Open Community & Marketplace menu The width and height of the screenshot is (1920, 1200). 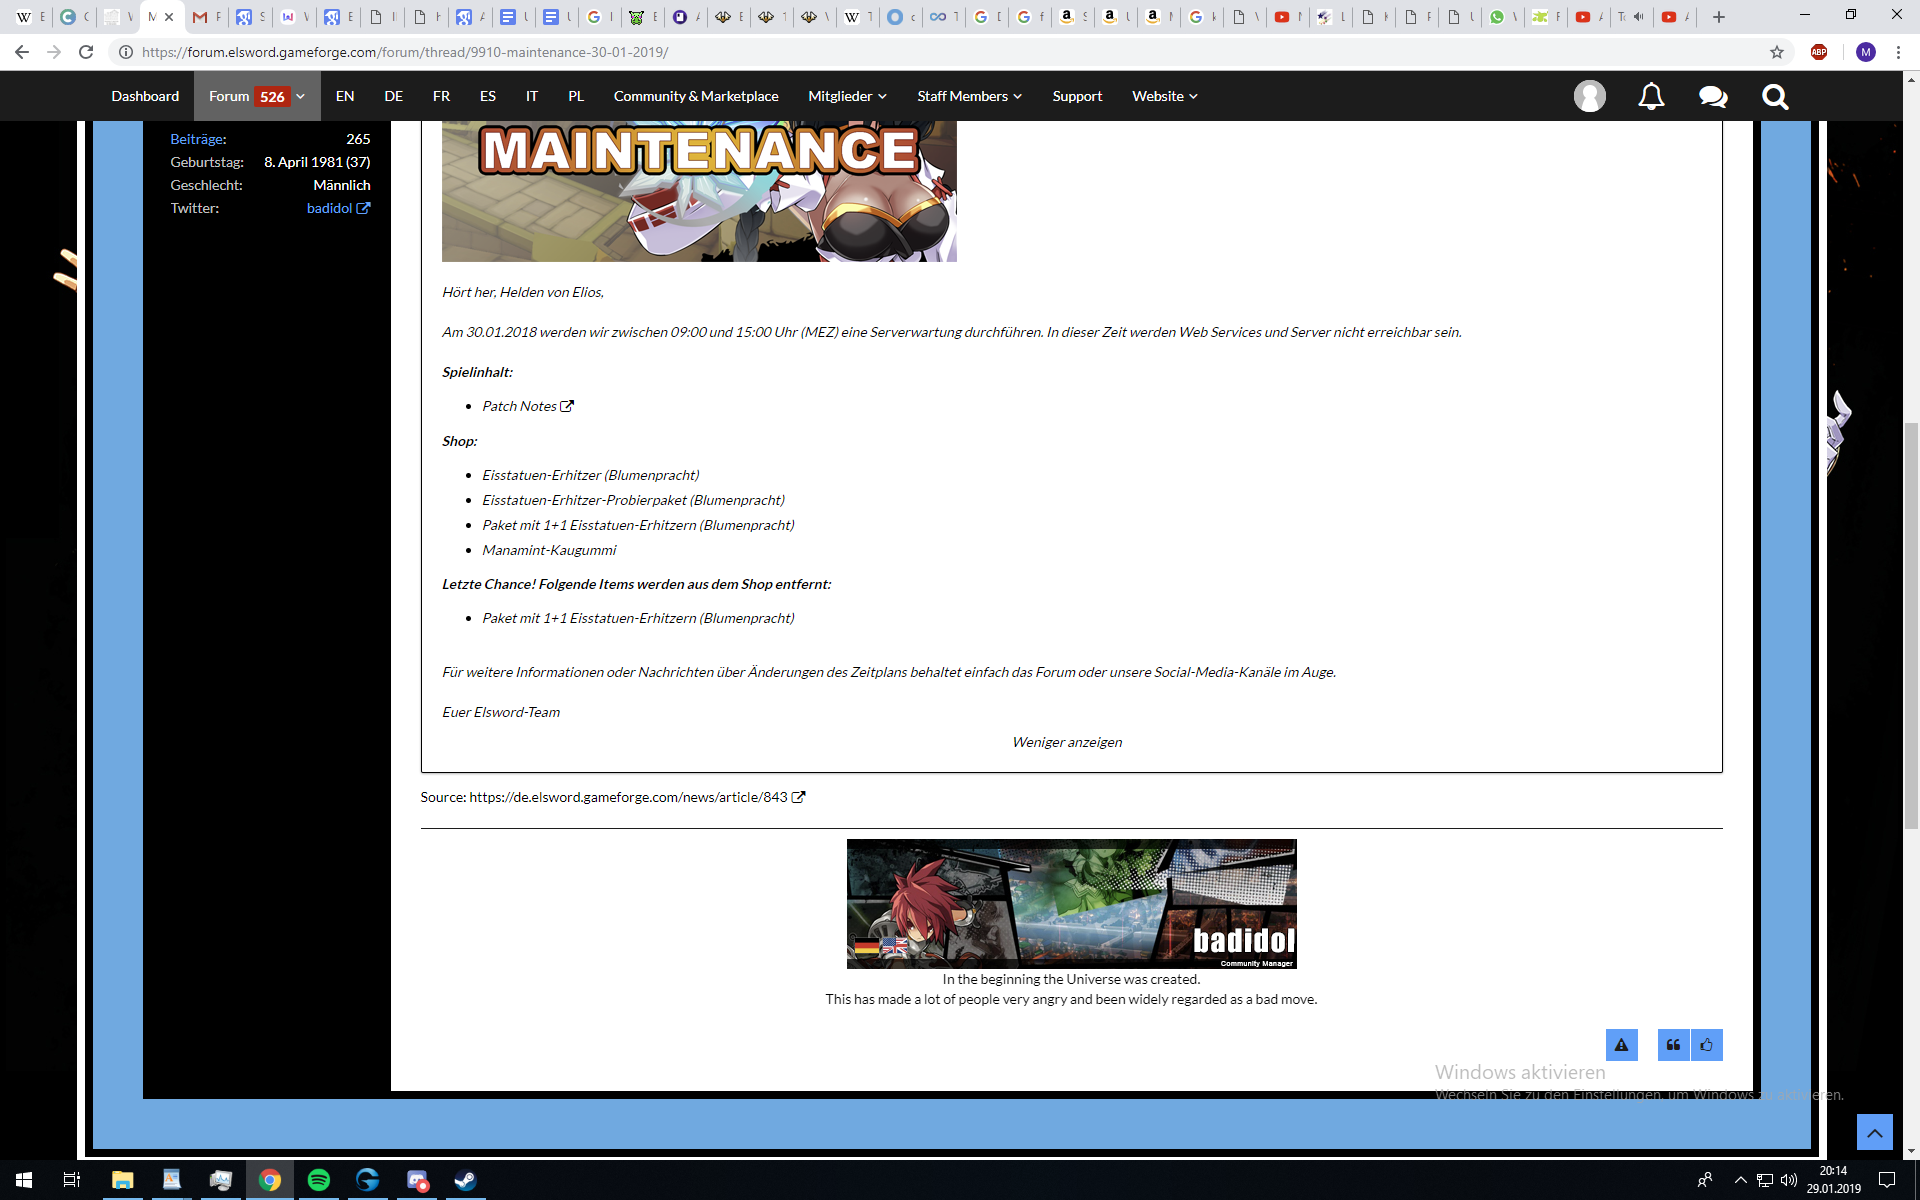pos(696,96)
